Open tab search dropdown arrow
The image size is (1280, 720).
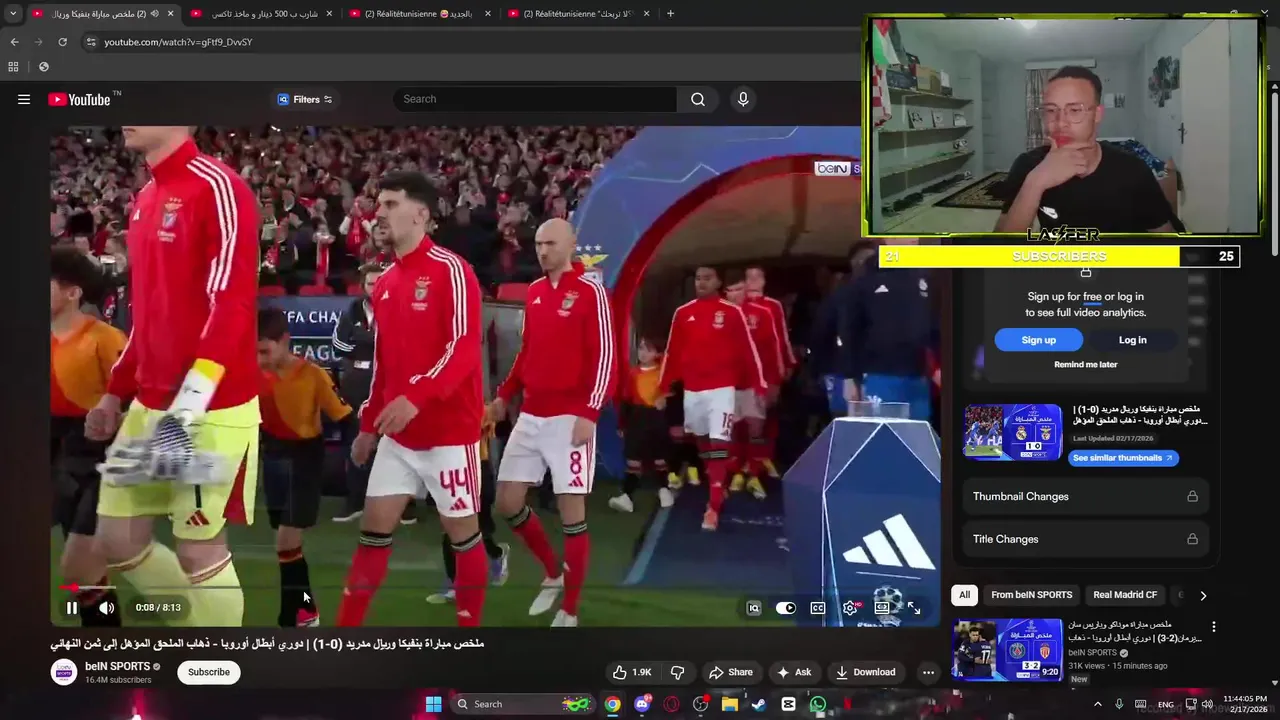[13, 14]
